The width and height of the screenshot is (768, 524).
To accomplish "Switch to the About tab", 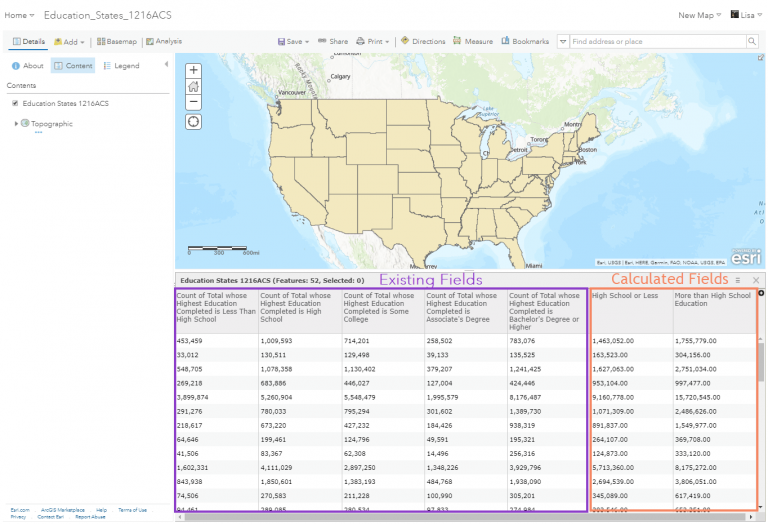I will pos(28,66).
